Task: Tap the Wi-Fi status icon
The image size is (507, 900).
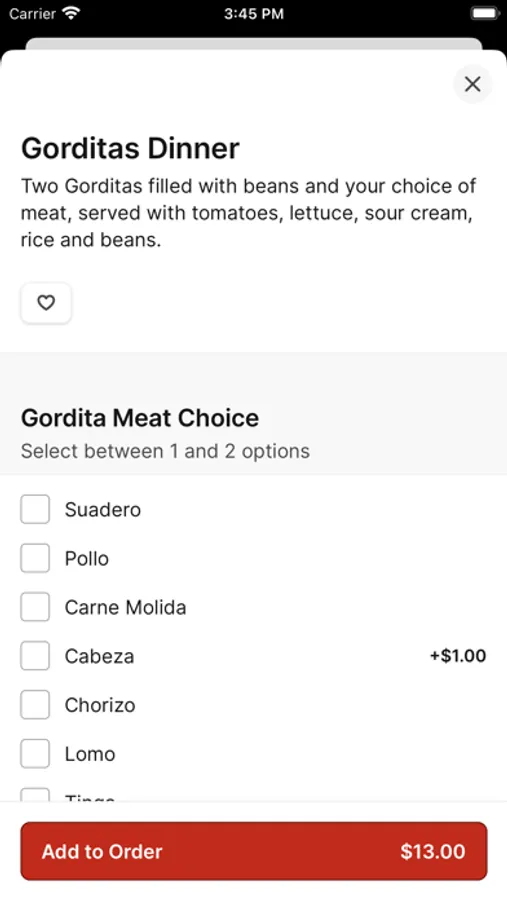Action: pos(71,13)
